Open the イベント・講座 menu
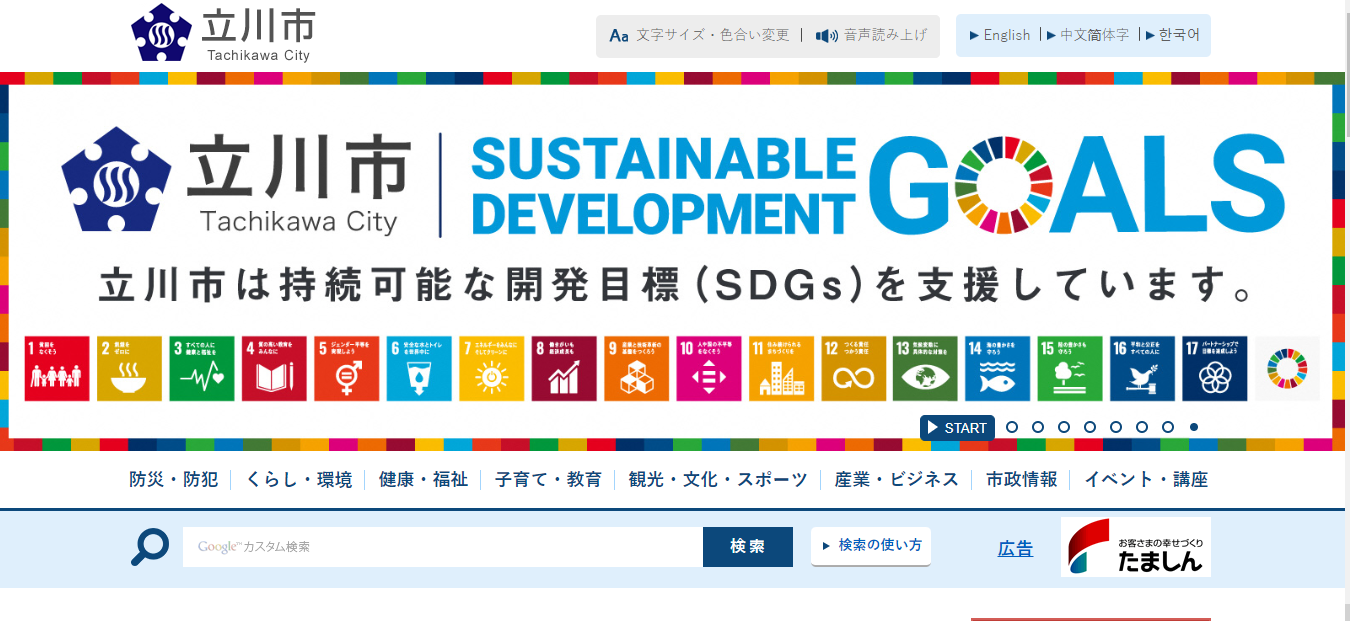Image resolution: width=1350 pixels, height=621 pixels. click(x=1146, y=480)
